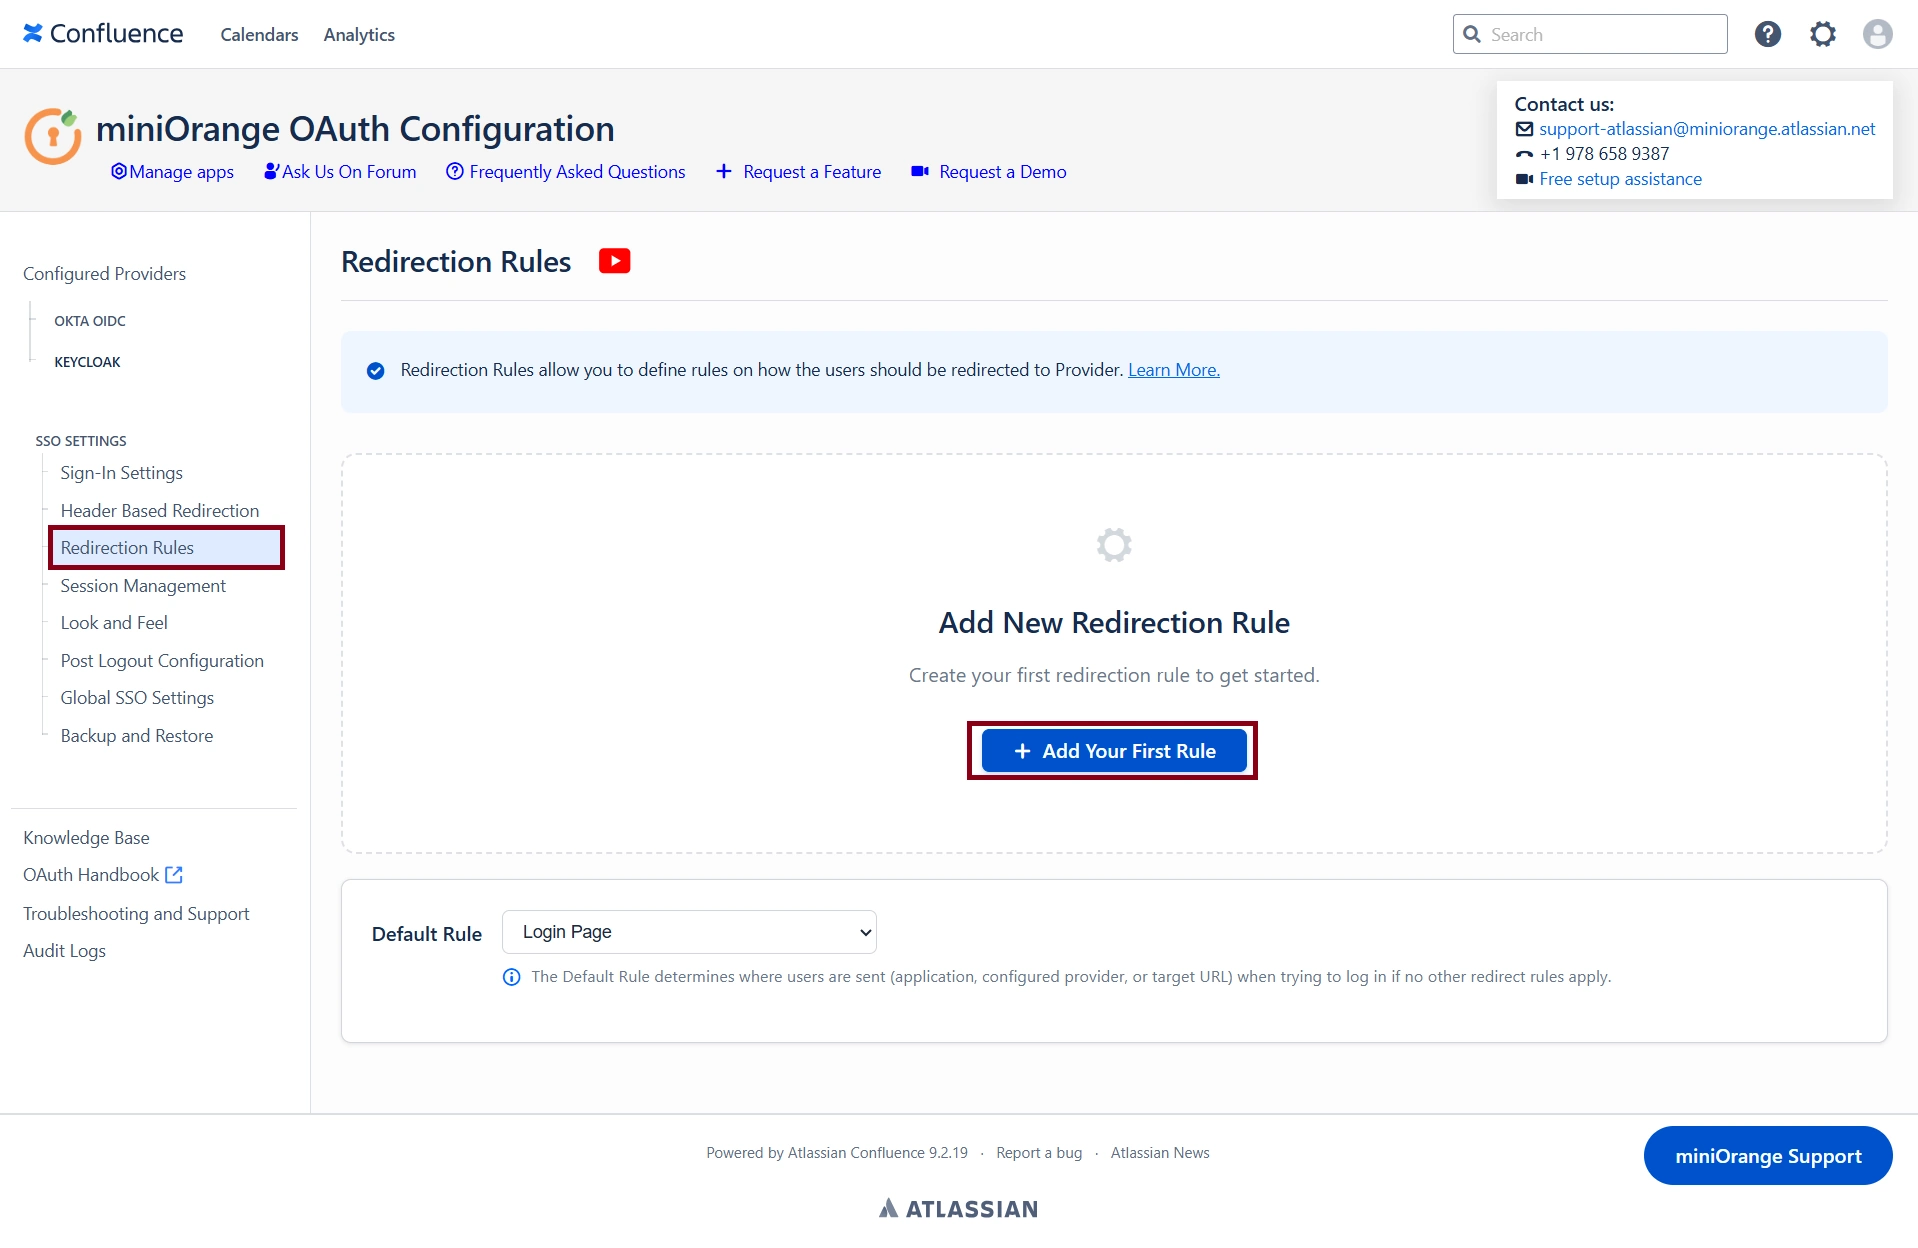Click Report a bug footer link
This screenshot has width=1918, height=1248.
point(1039,1153)
